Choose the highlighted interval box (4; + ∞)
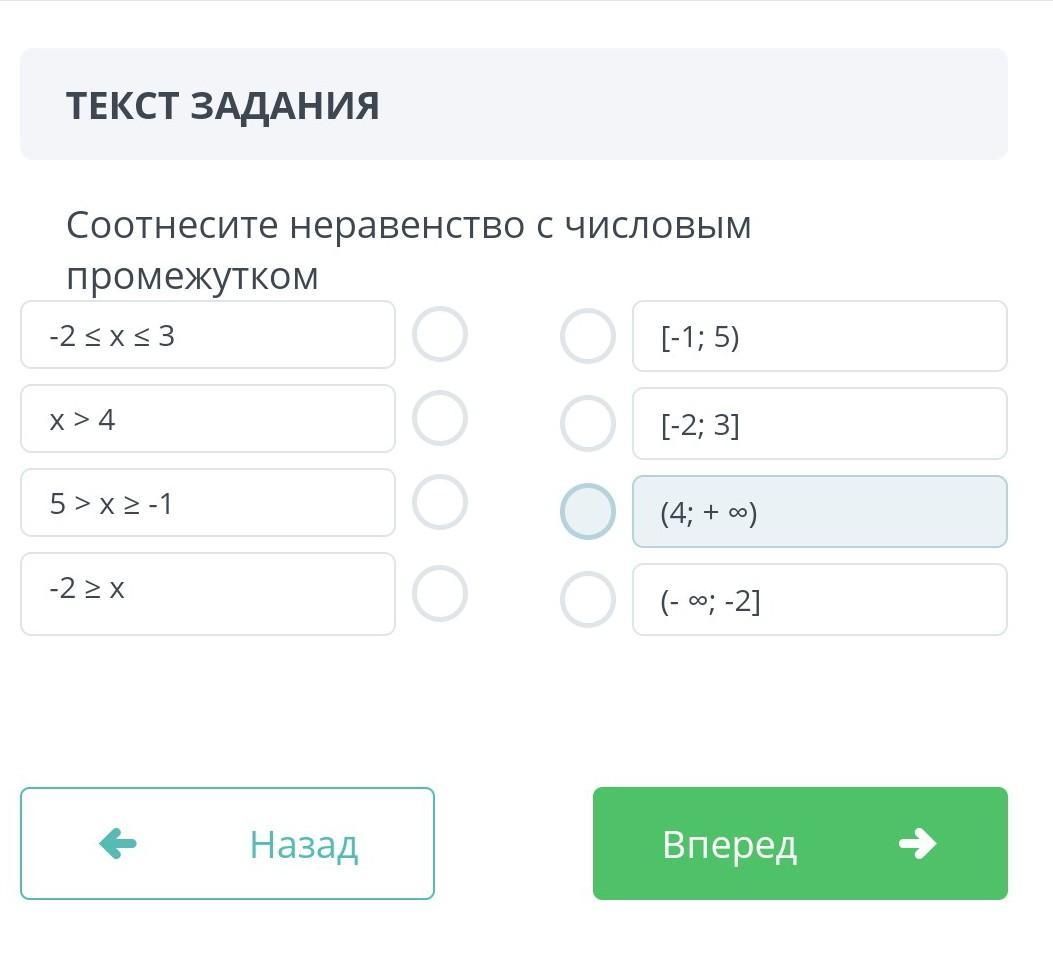1053x953 pixels. click(819, 512)
